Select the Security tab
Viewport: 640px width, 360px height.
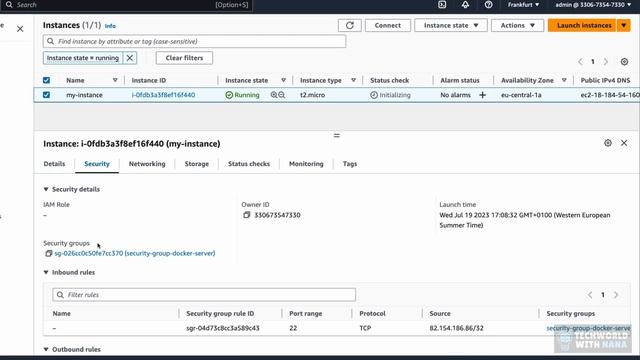pyautogui.click(x=97, y=164)
